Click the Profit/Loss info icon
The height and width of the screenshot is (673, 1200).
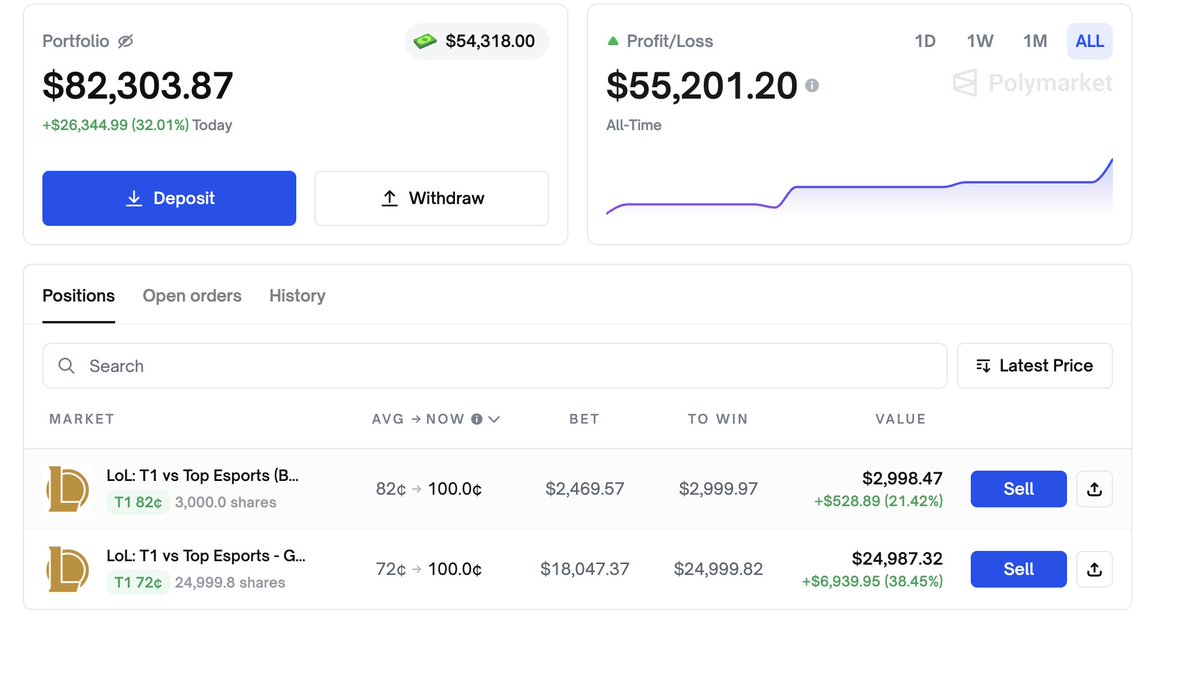tap(812, 86)
